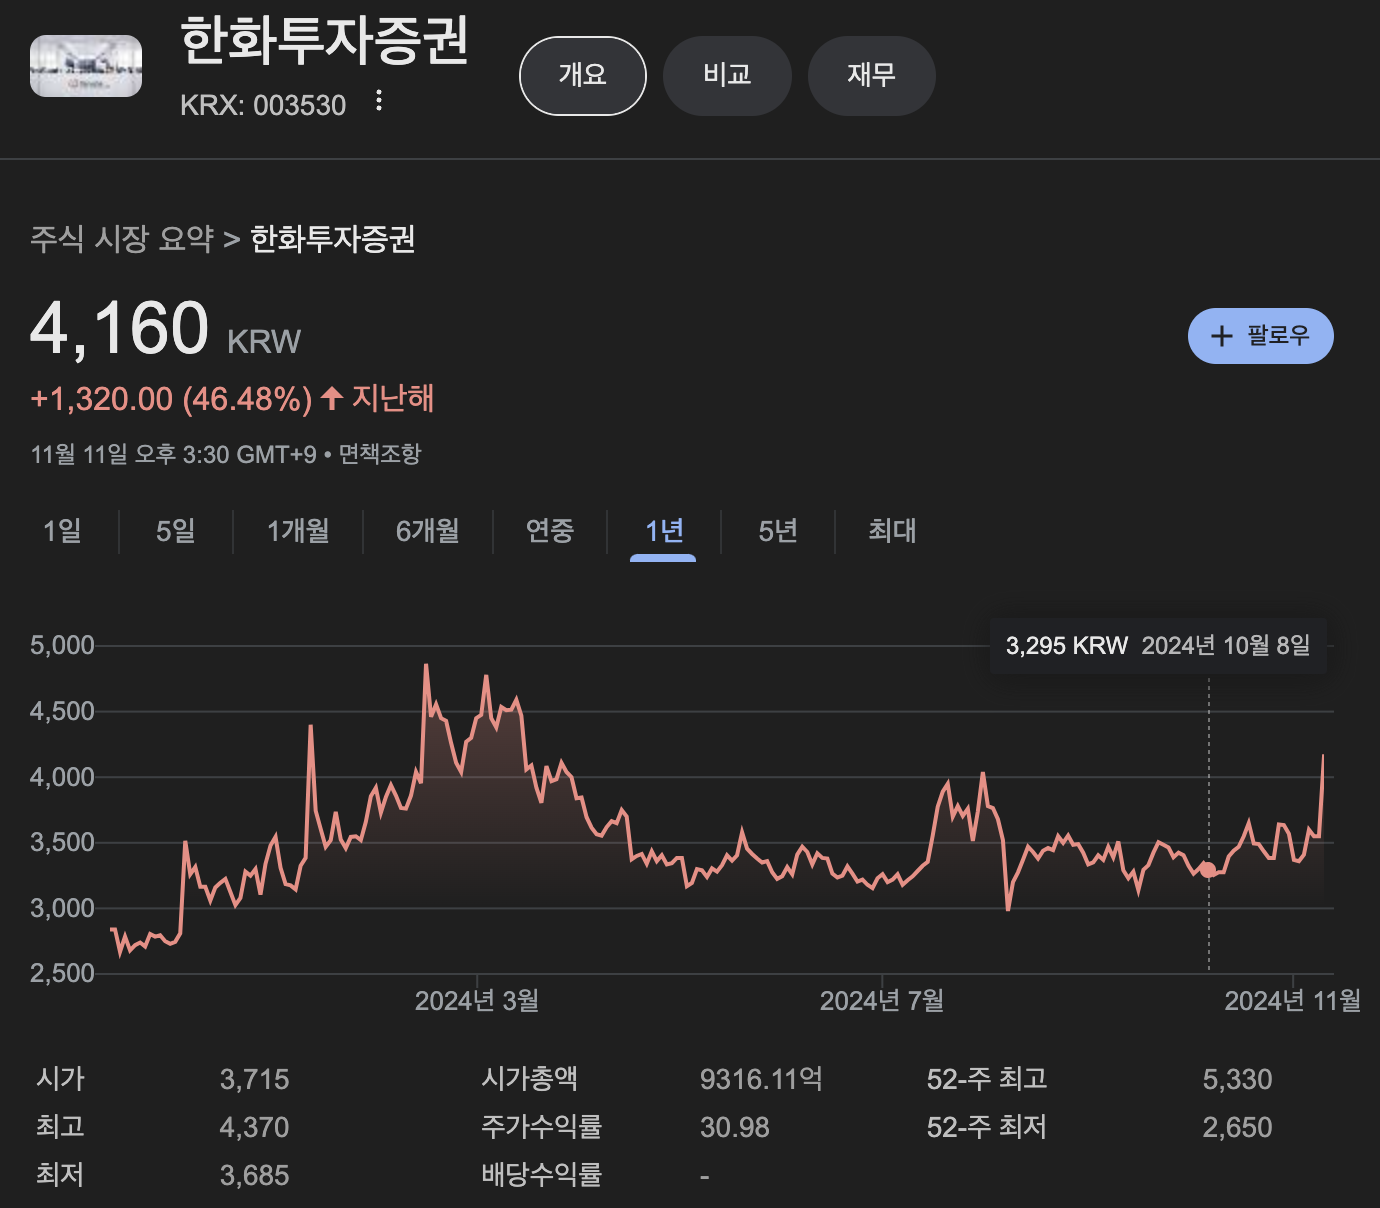Click the 2024년 11월 axis label
Image resolution: width=1380 pixels, height=1208 pixels.
(x=1293, y=1001)
